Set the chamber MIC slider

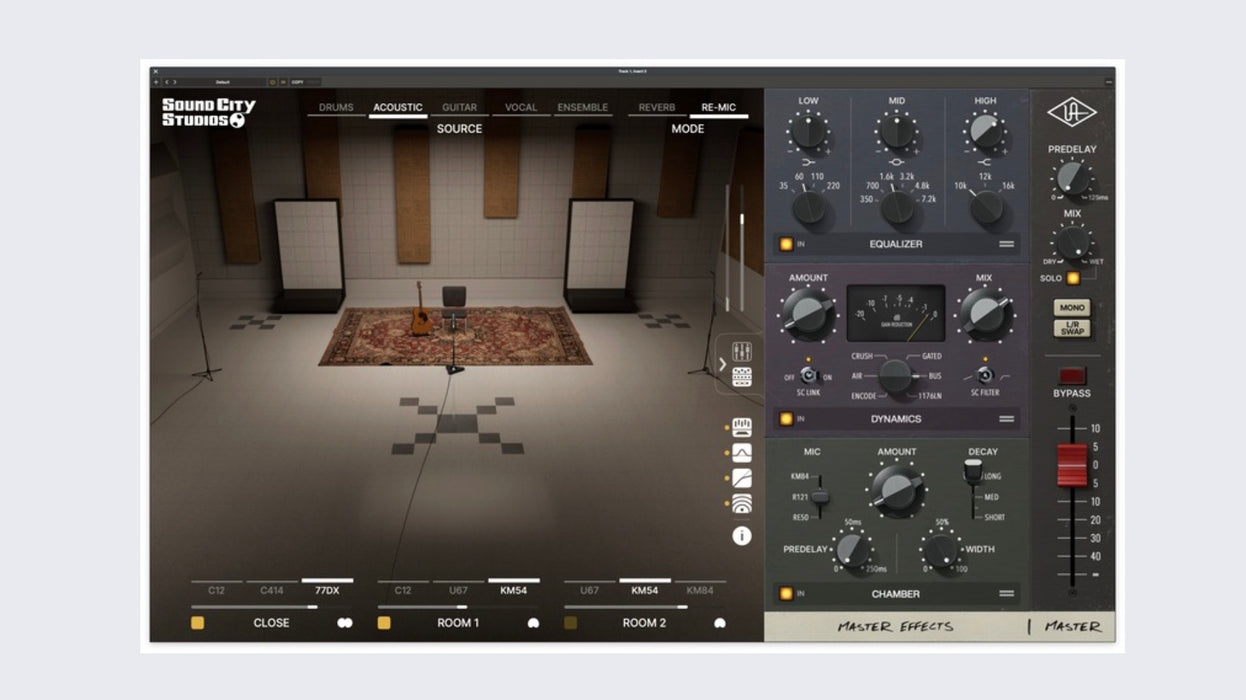tap(819, 496)
